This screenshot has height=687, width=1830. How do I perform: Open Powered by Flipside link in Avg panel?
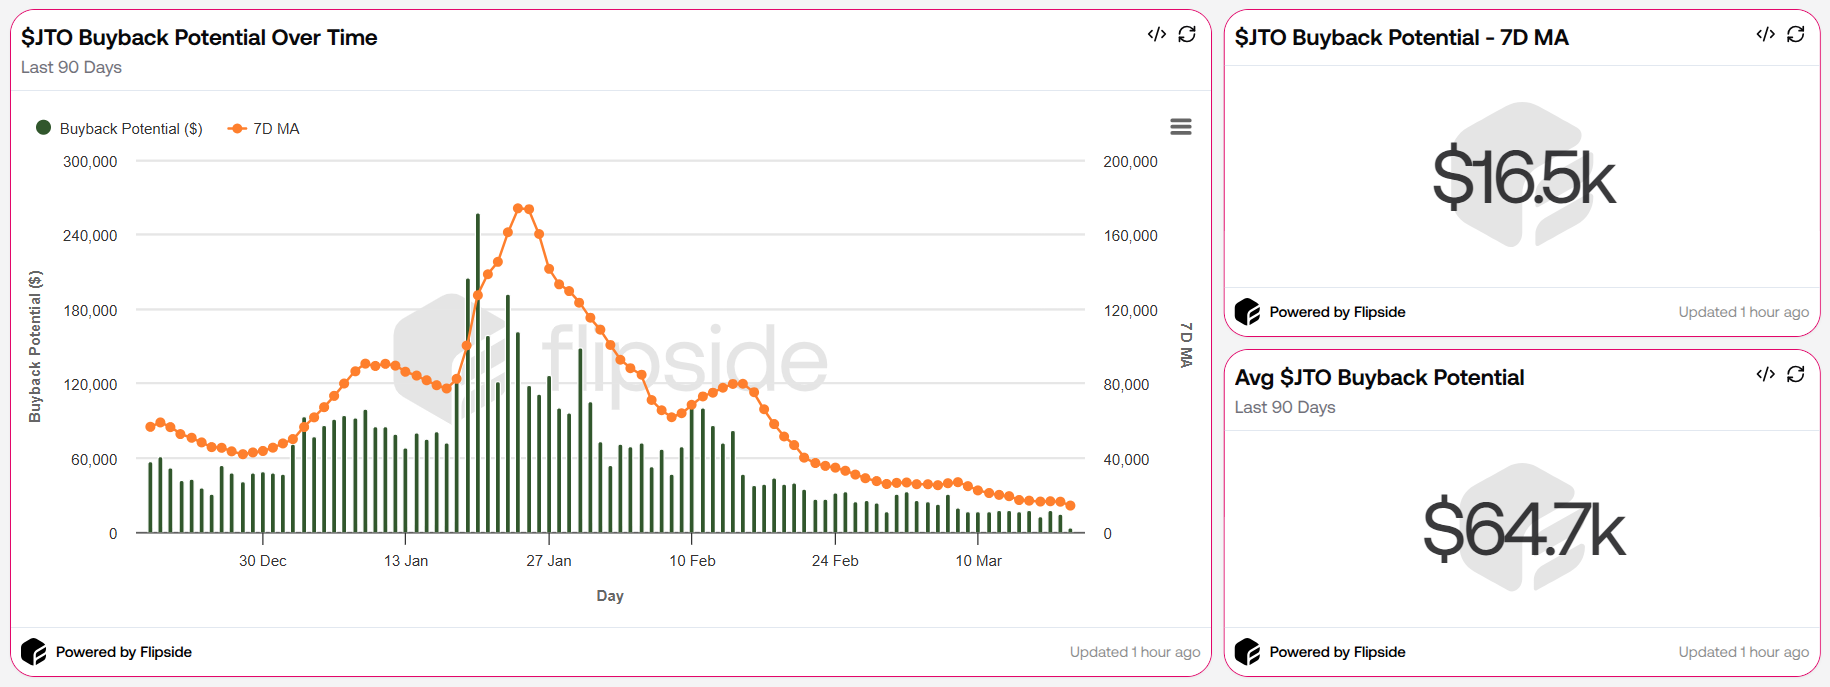1337,652
